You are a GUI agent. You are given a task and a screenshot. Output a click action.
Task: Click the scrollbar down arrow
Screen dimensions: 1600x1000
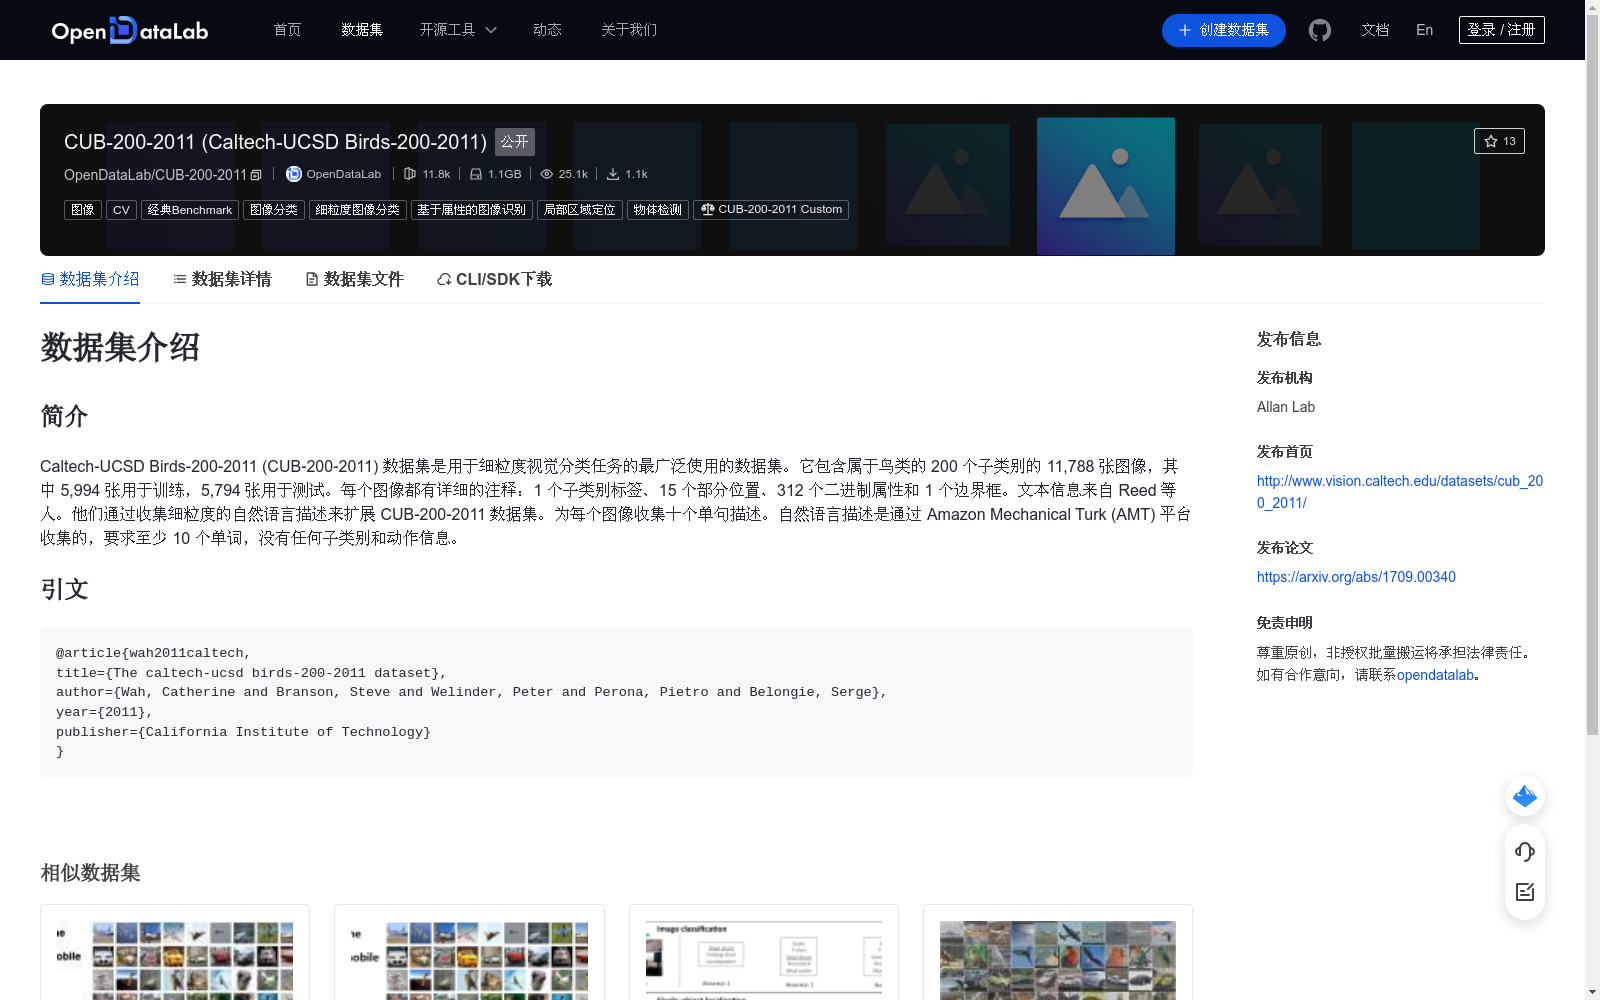1592,992
